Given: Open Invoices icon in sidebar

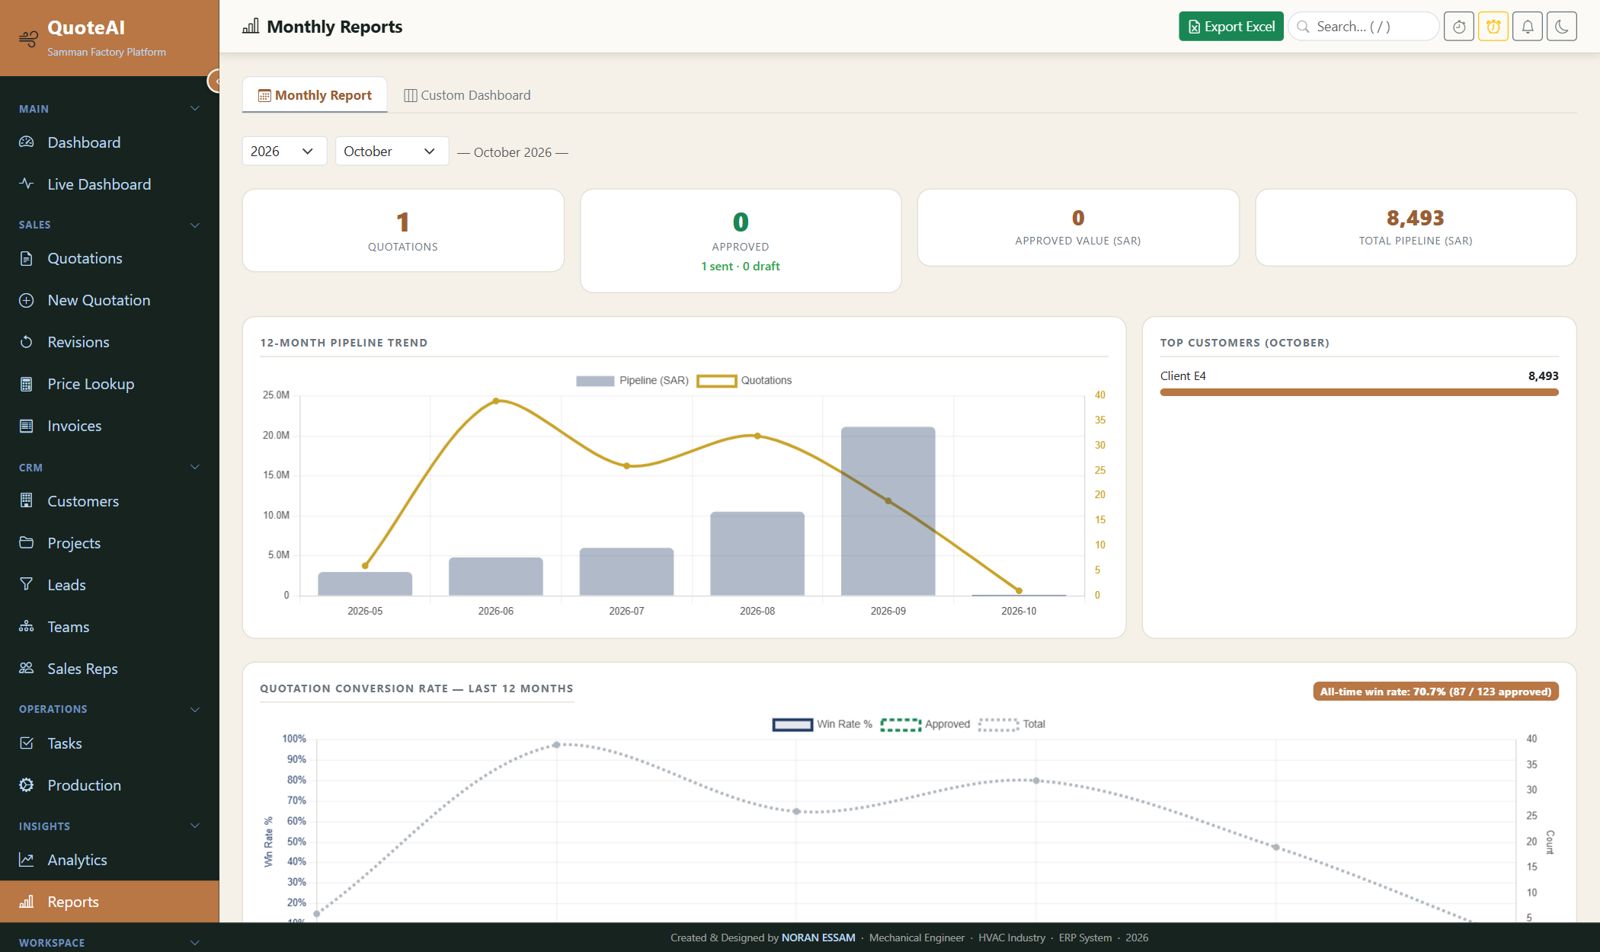Looking at the screenshot, I should pyautogui.click(x=26, y=426).
